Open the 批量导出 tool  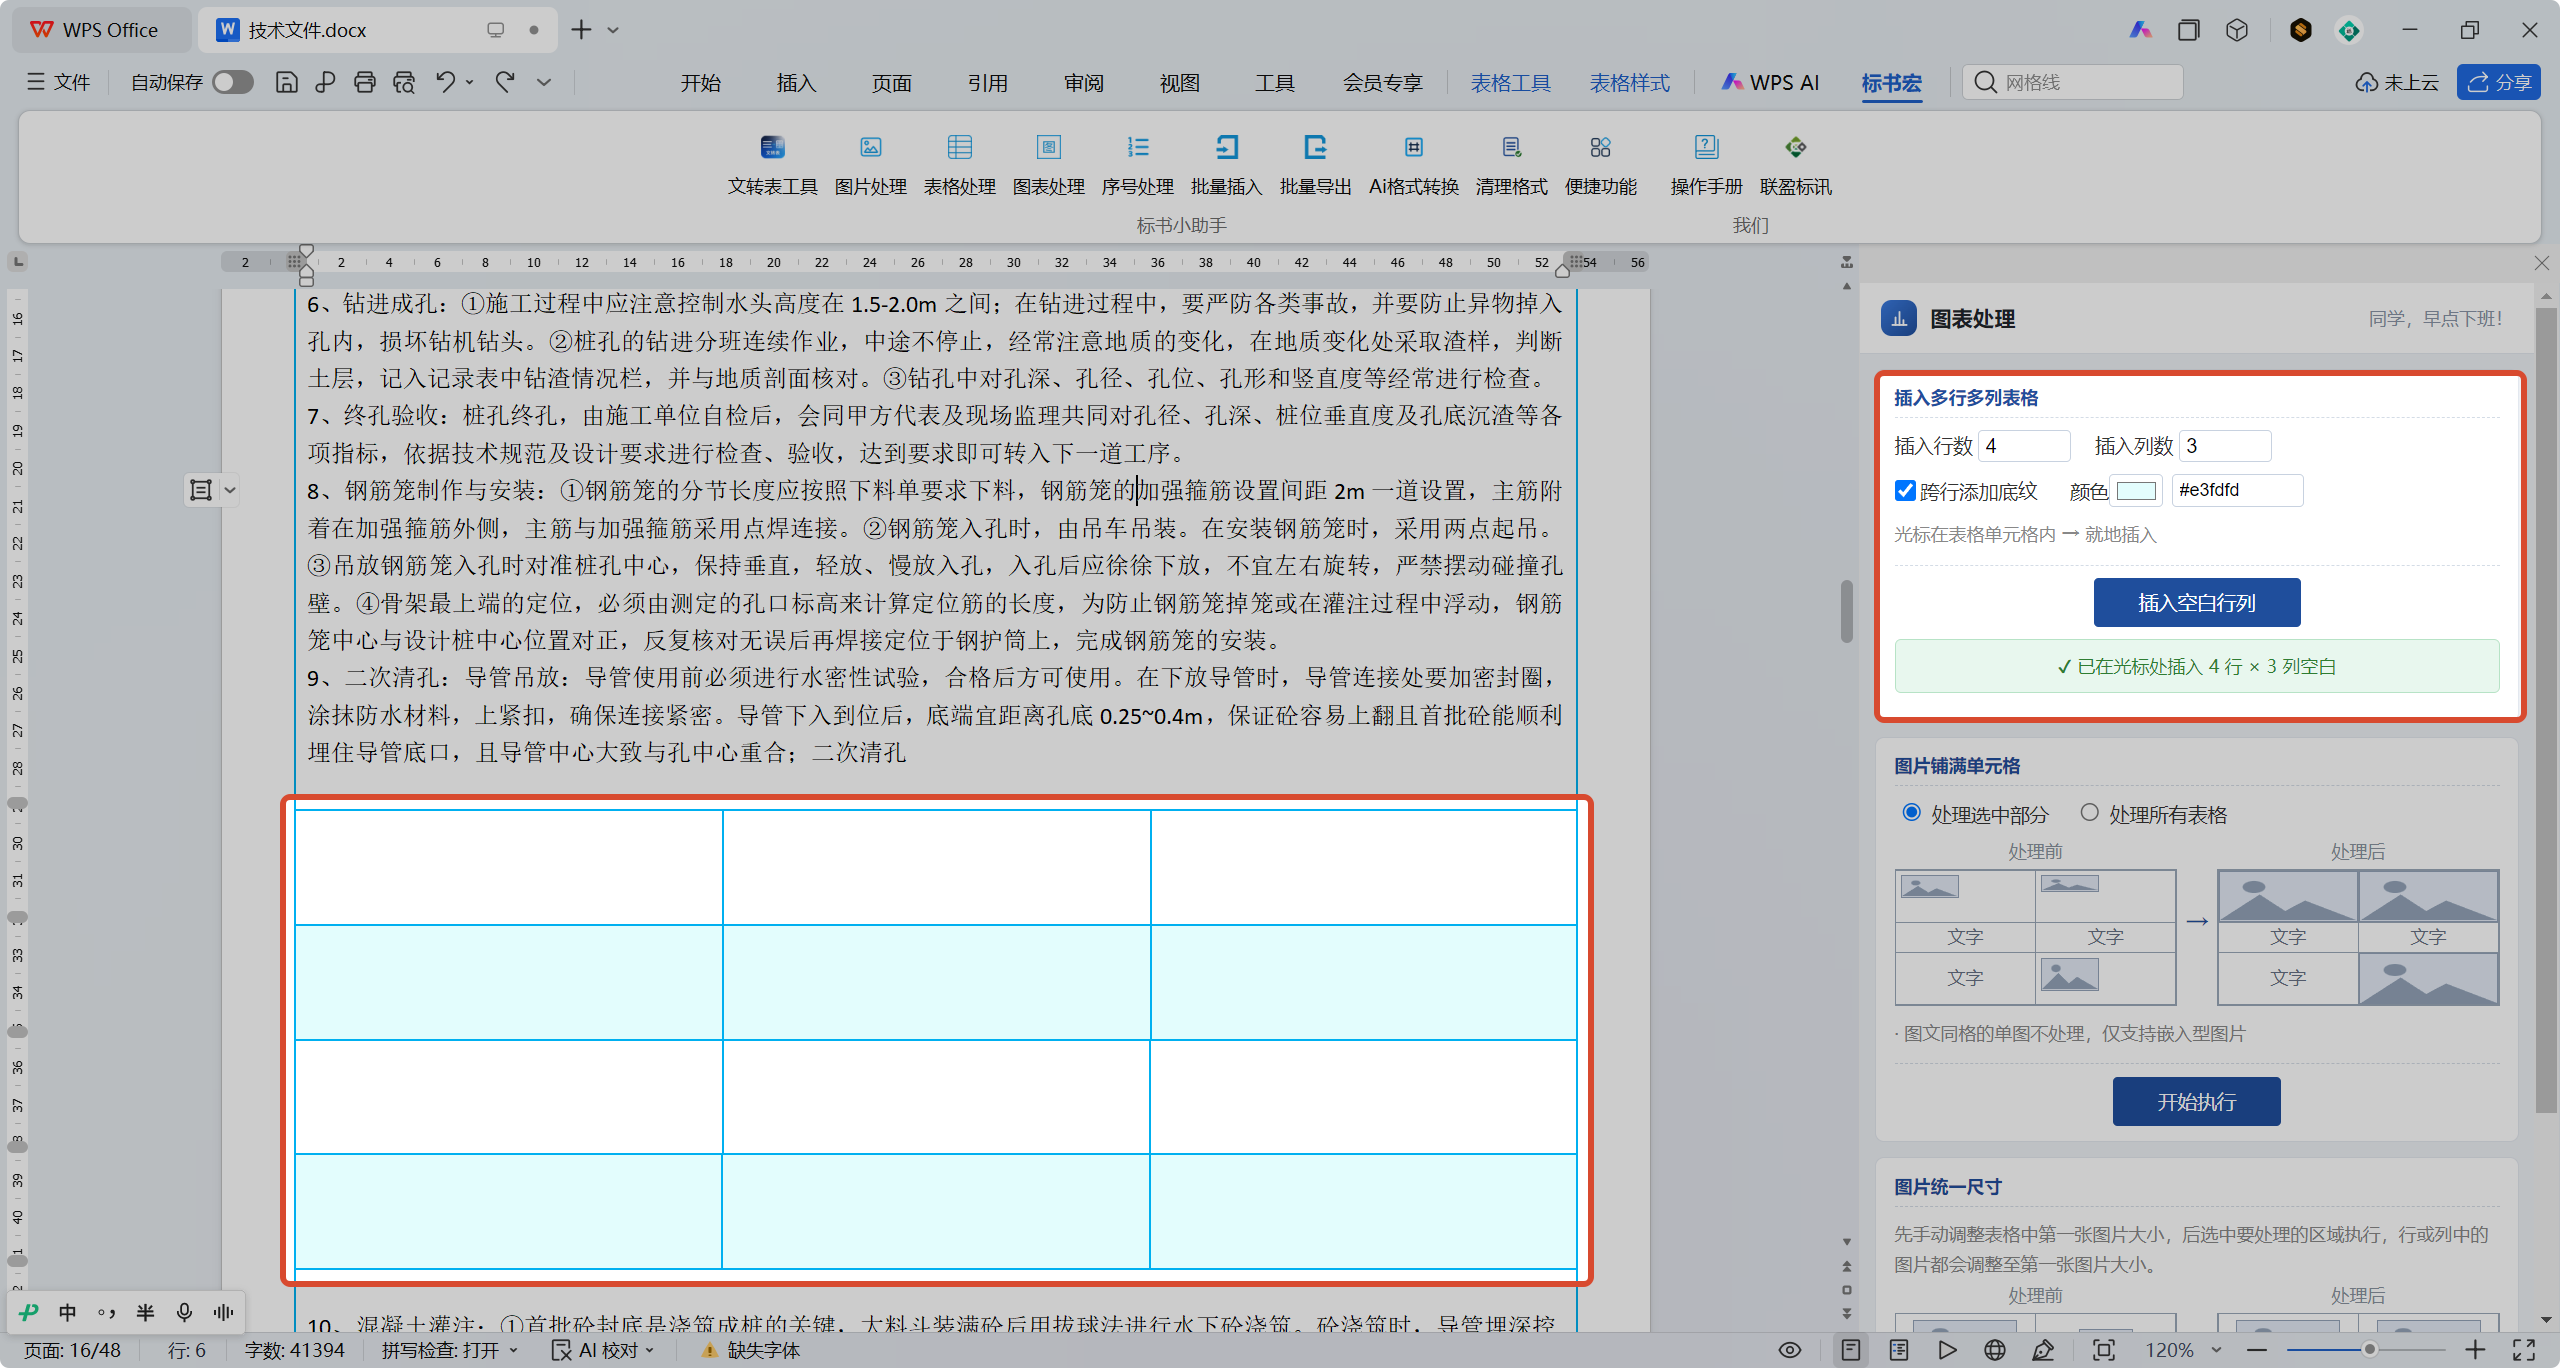1315,165
